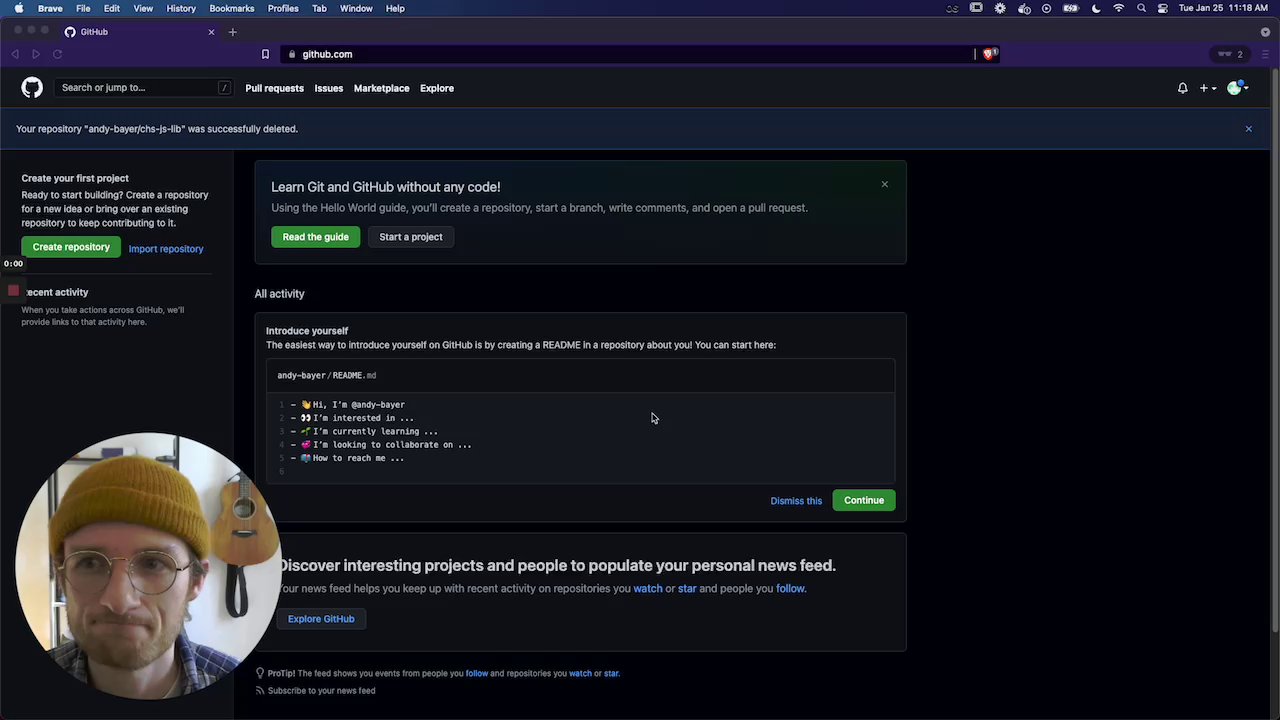Expand the tab list chevron at window top right
The width and height of the screenshot is (1280, 720).
1265,32
